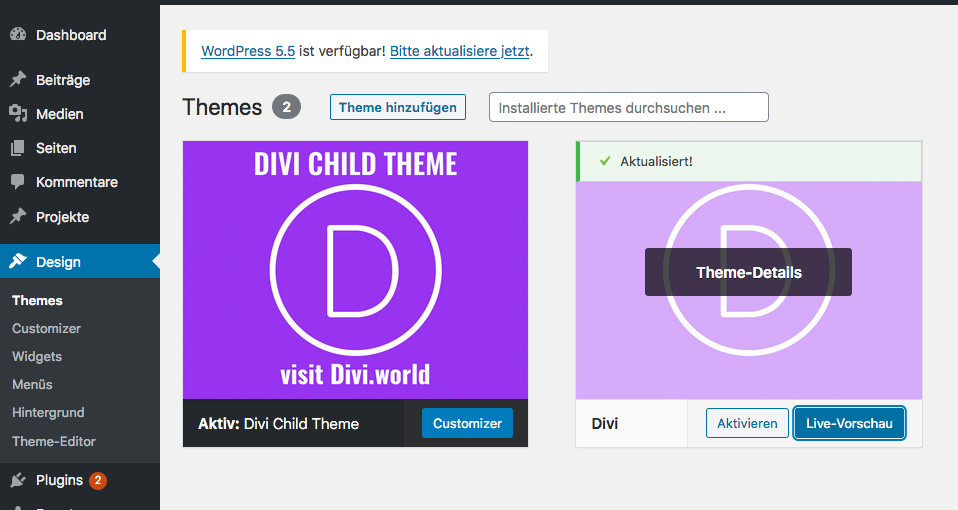Open the Hintergrund submenu entry
The image size is (958, 510).
click(x=48, y=413)
